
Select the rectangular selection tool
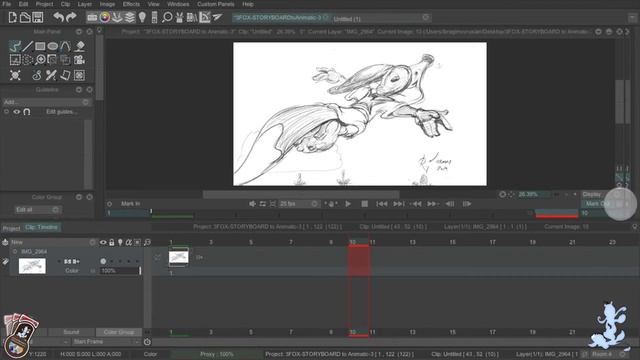pyautogui.click(x=15, y=60)
